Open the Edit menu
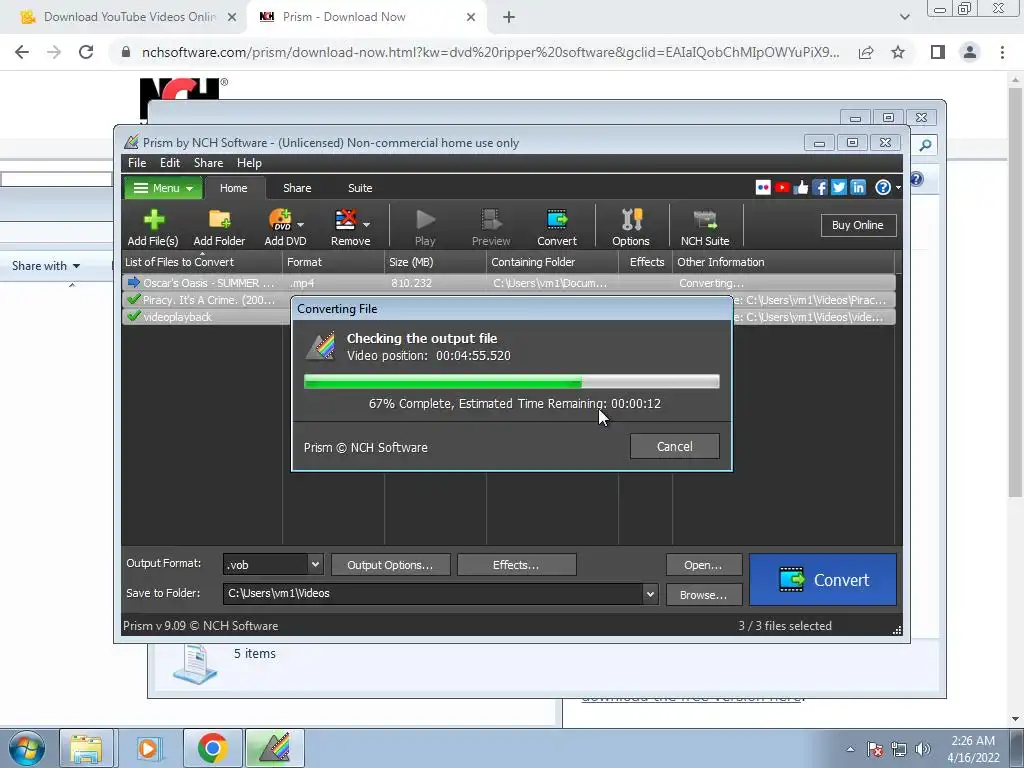Viewport: 1024px width, 768px height. tap(170, 163)
